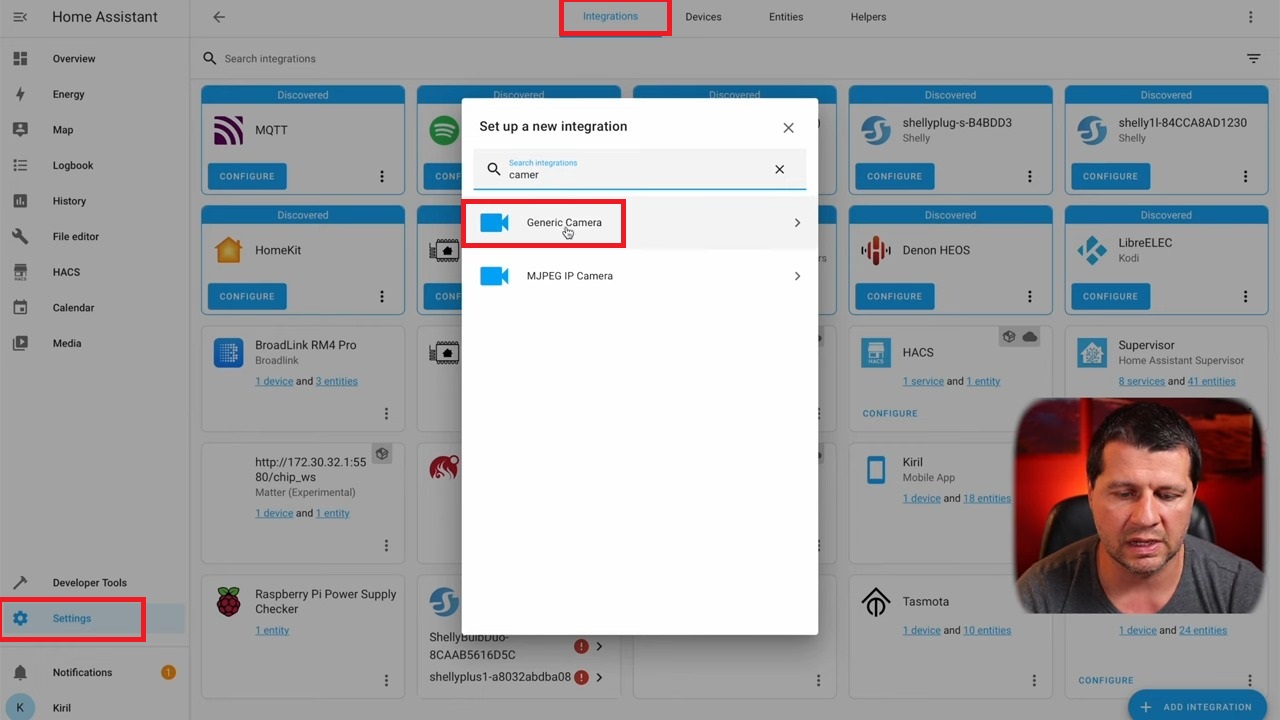The width and height of the screenshot is (1280, 720).
Task: Open Matter card three-dot menu
Action: pyautogui.click(x=387, y=545)
